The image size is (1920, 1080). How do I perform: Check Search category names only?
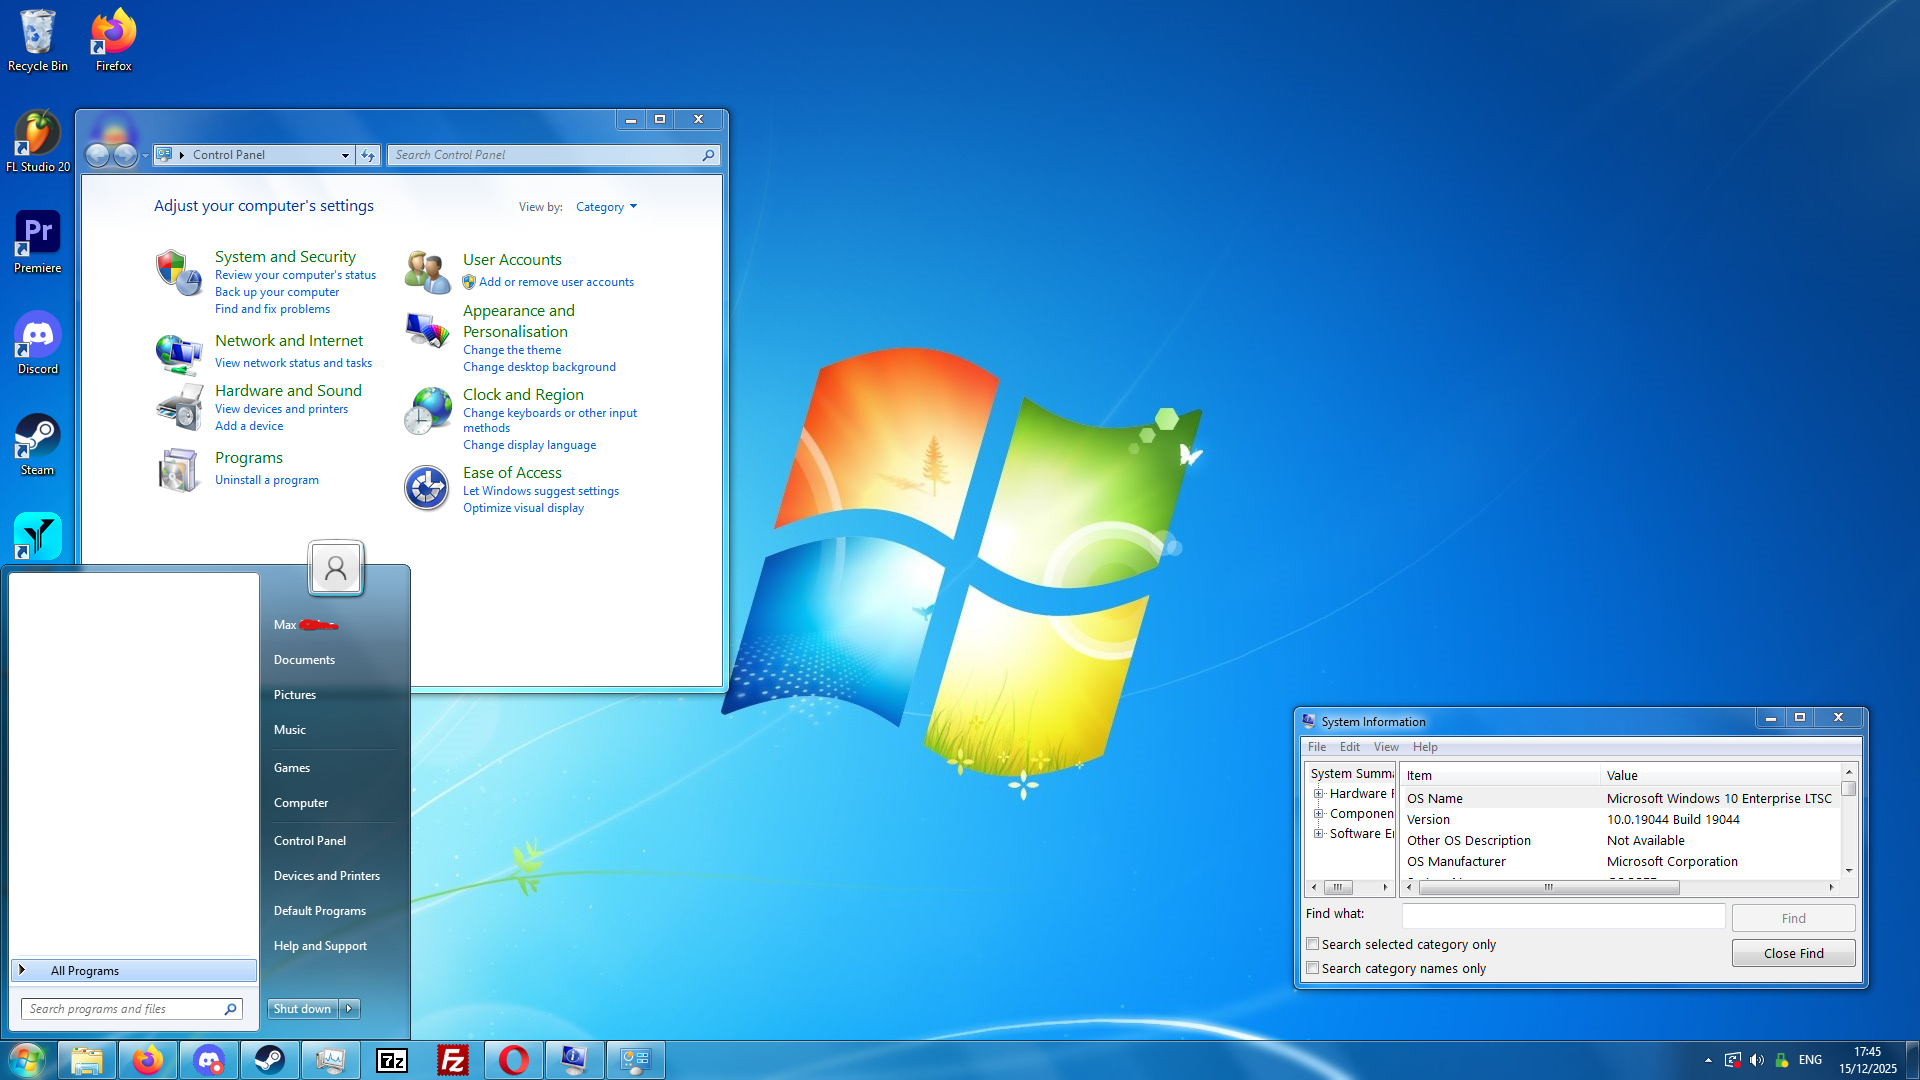[x=1313, y=968]
